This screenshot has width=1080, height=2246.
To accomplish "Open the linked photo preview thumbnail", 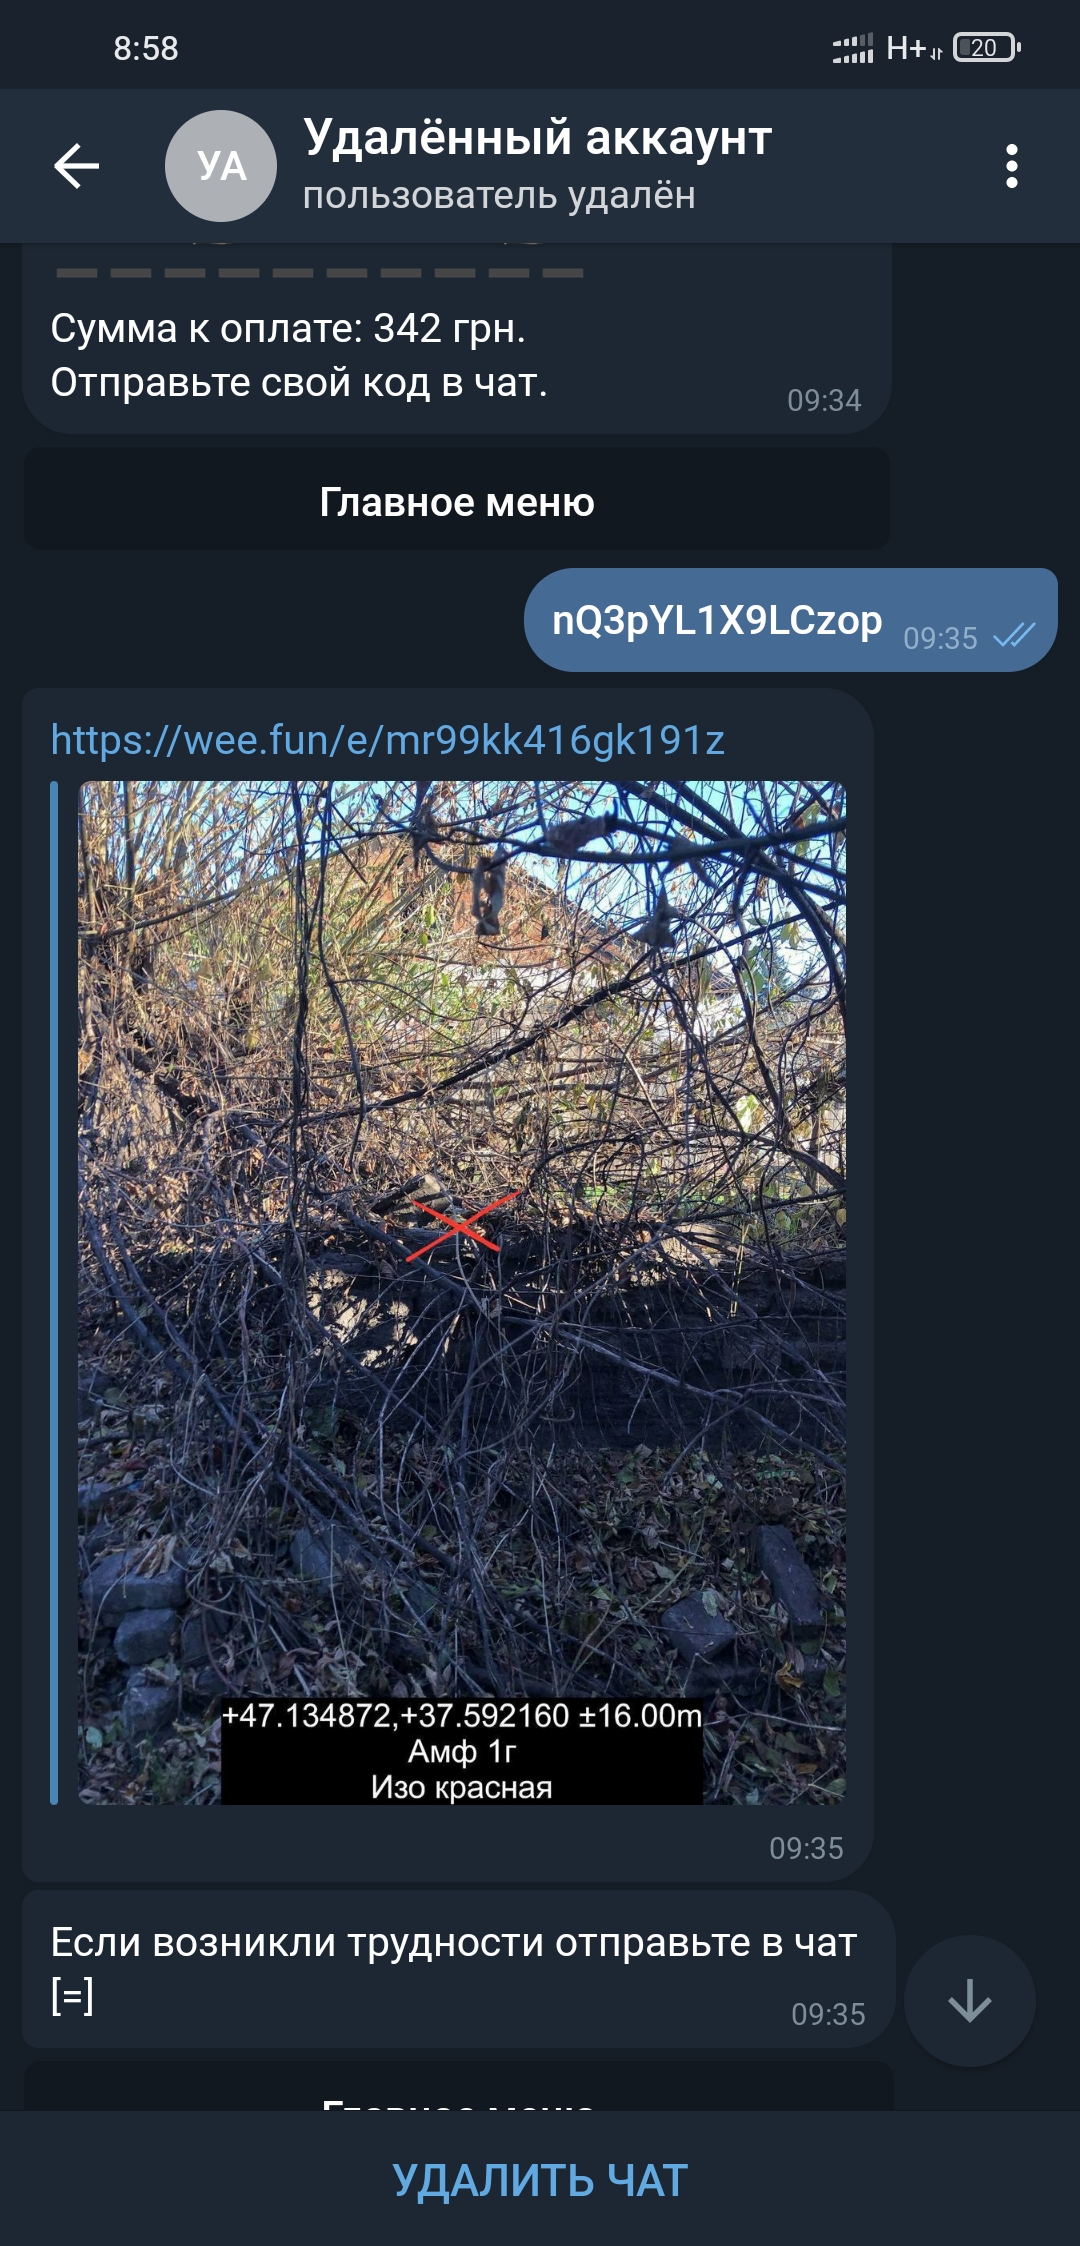I will [x=462, y=1293].
